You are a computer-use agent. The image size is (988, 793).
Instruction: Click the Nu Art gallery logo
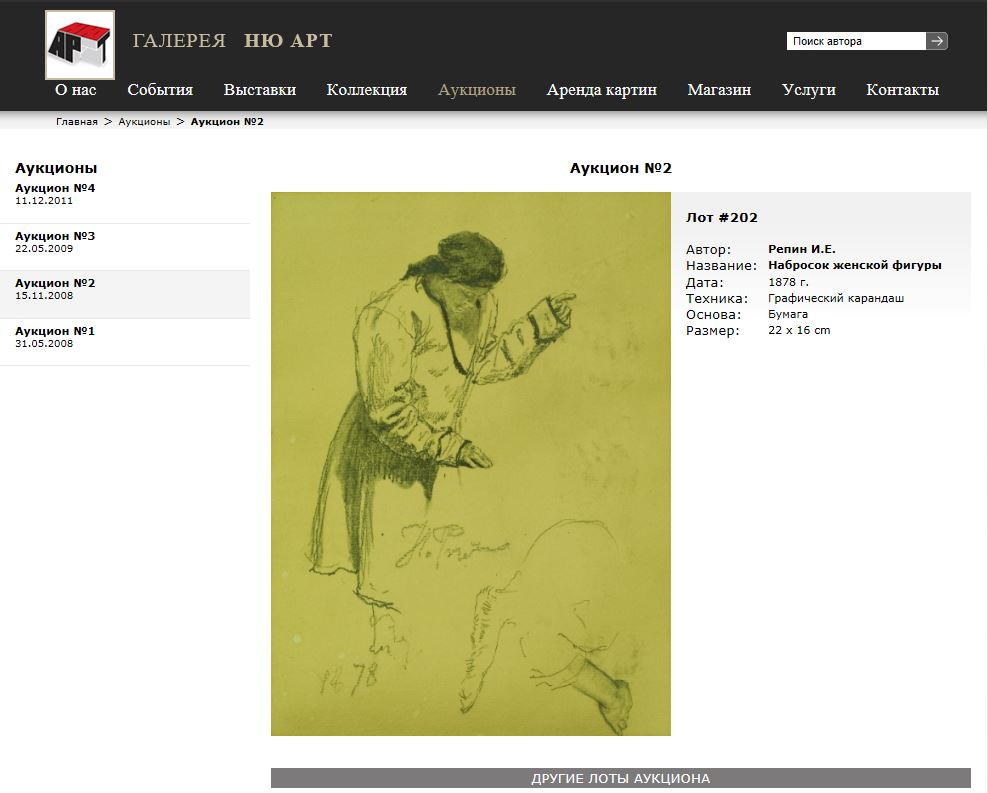click(80, 45)
